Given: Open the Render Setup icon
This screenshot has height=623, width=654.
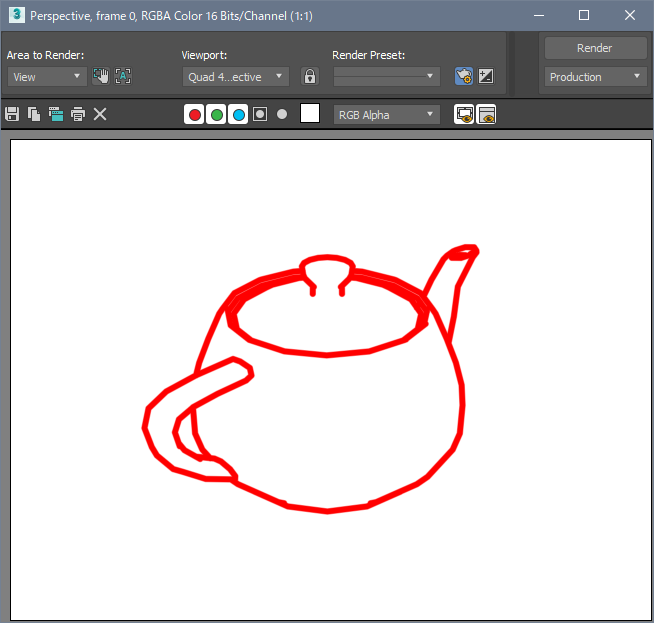Looking at the screenshot, I should coord(464,76).
